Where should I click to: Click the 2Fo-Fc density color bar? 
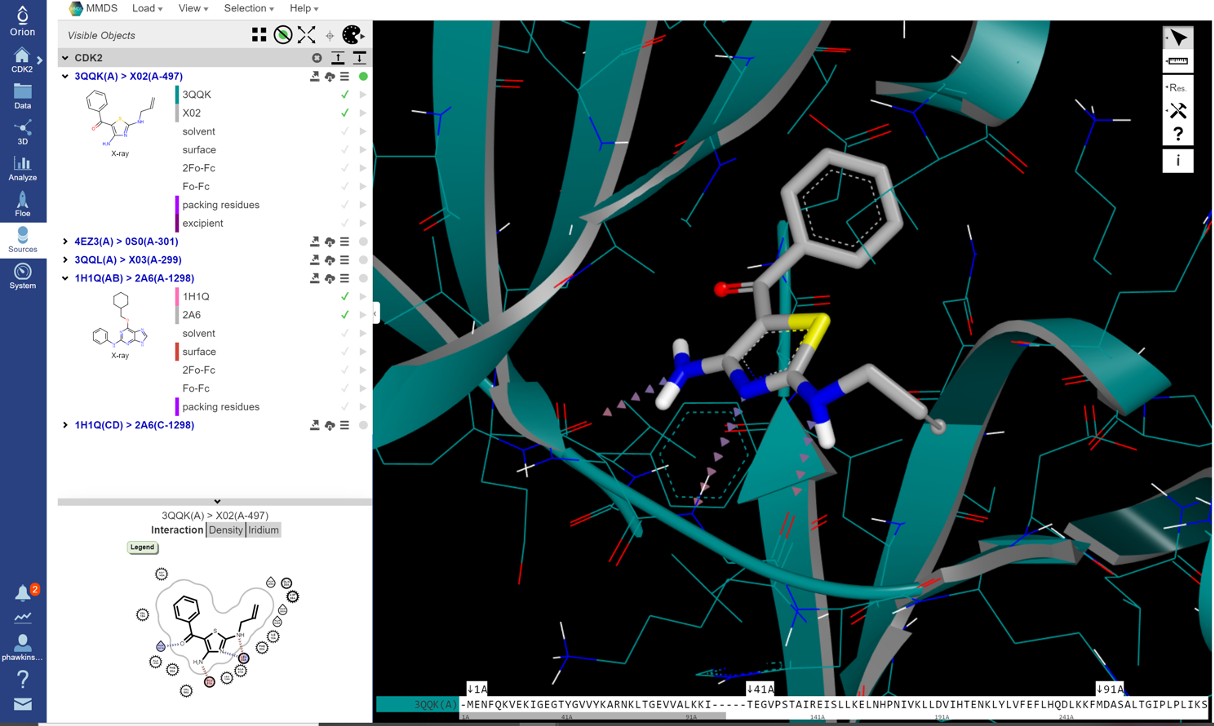(178, 168)
